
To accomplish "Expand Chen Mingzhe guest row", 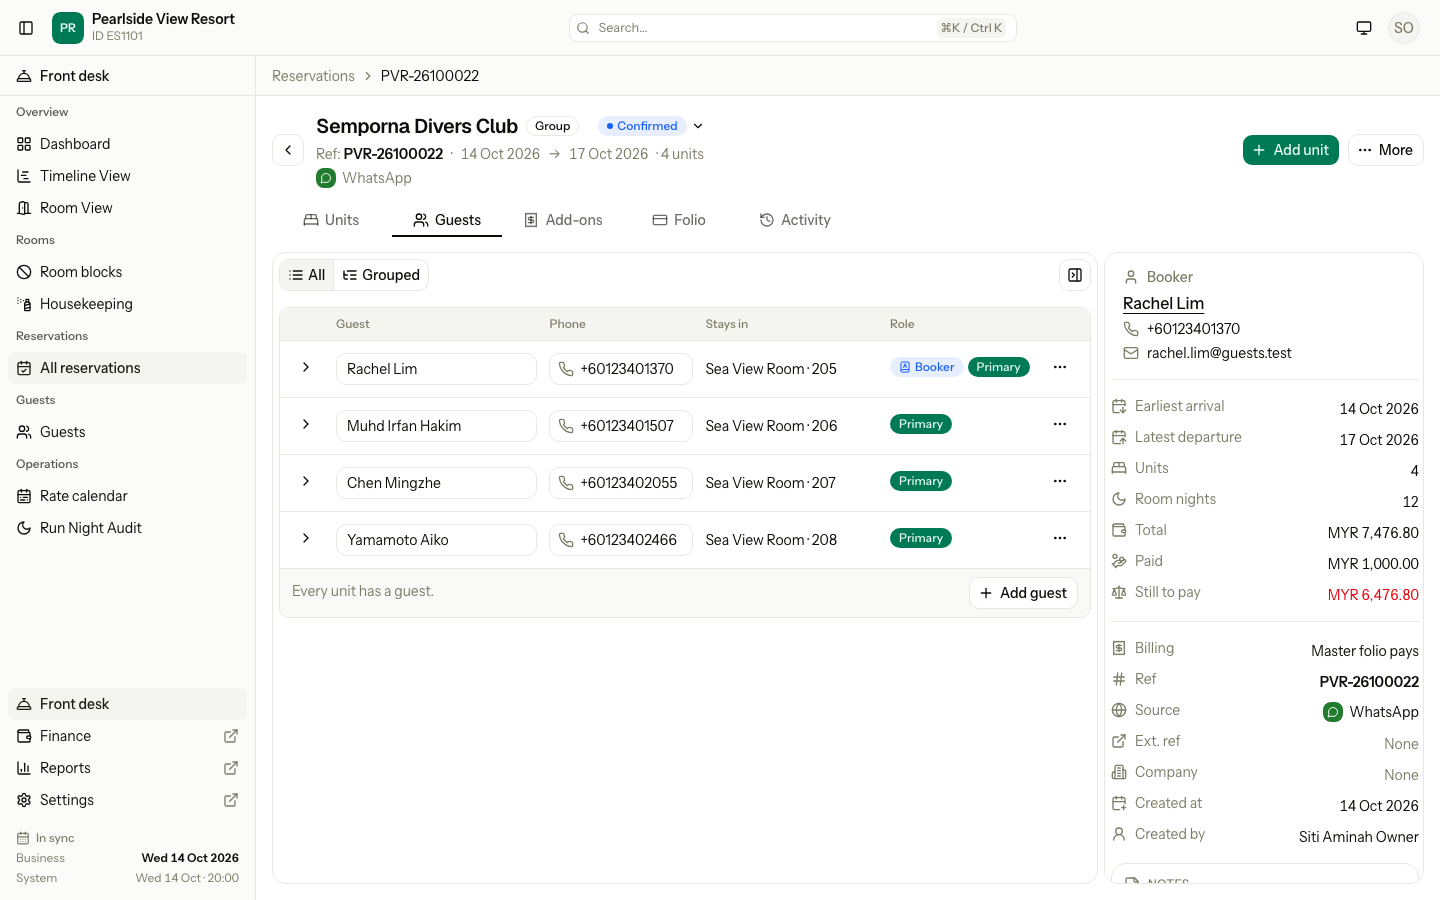I will (306, 481).
